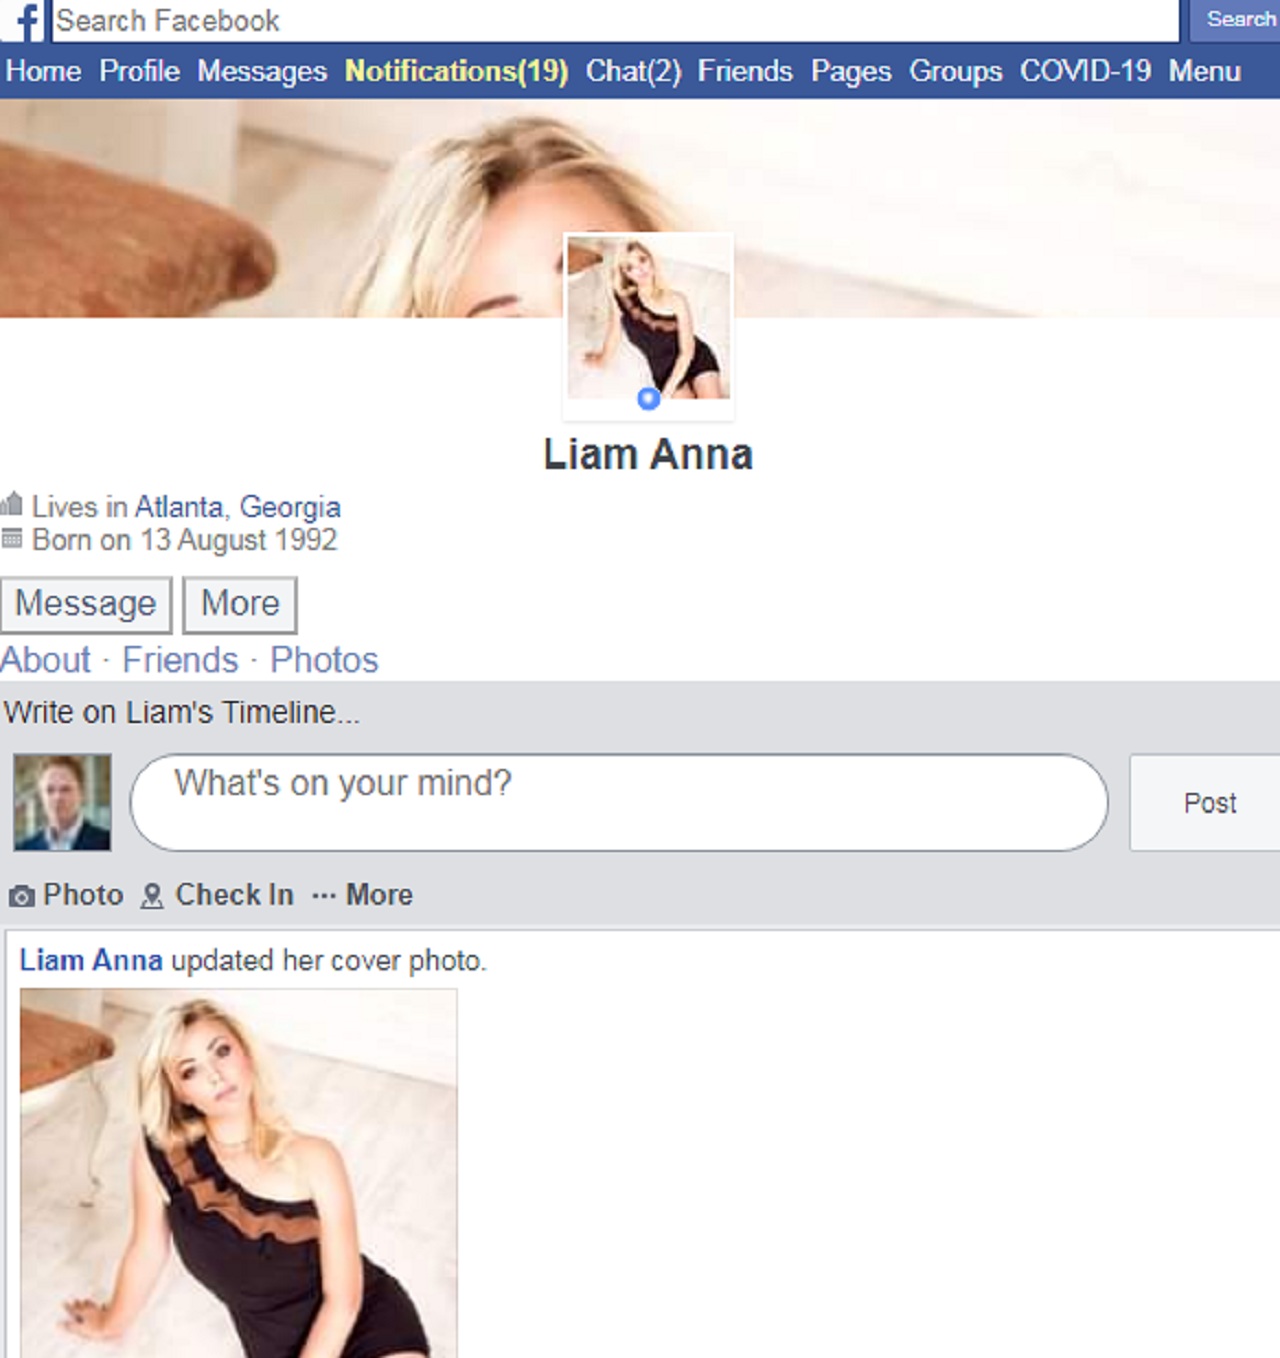The image size is (1280, 1358).
Task: Click the More button beside Message
Action: tap(240, 604)
